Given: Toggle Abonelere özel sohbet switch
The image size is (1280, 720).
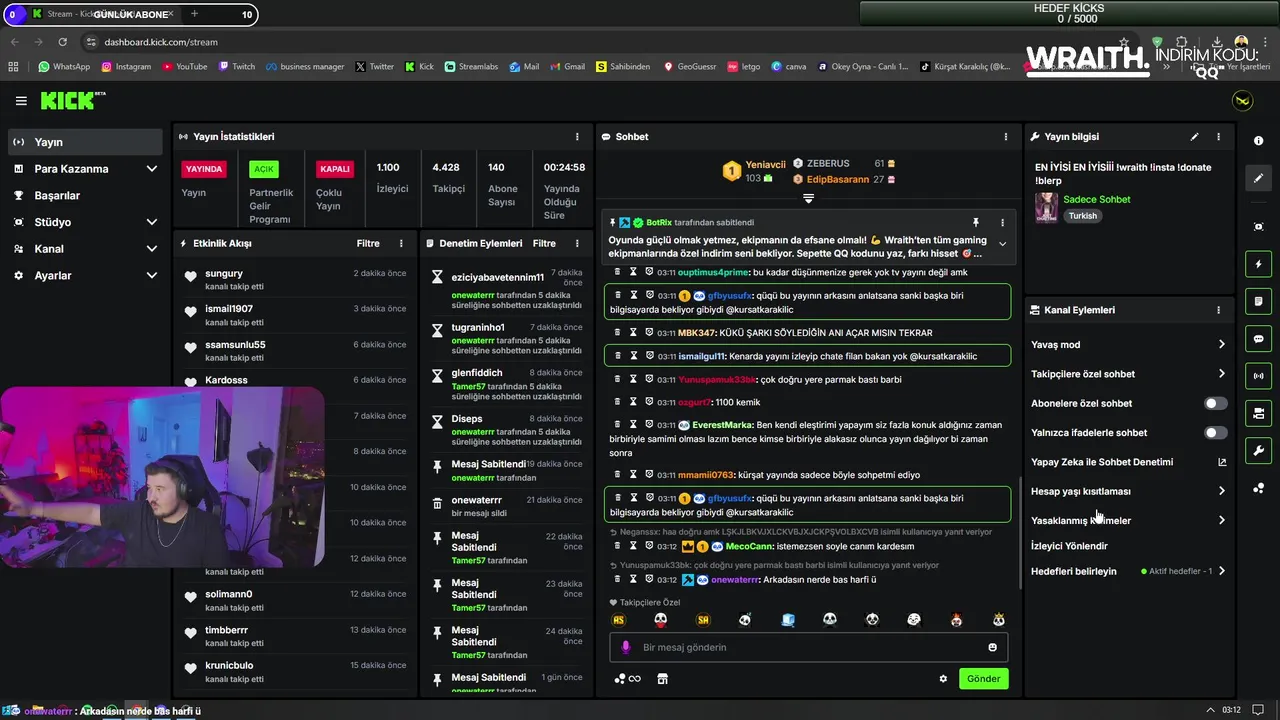Looking at the screenshot, I should tap(1215, 404).
